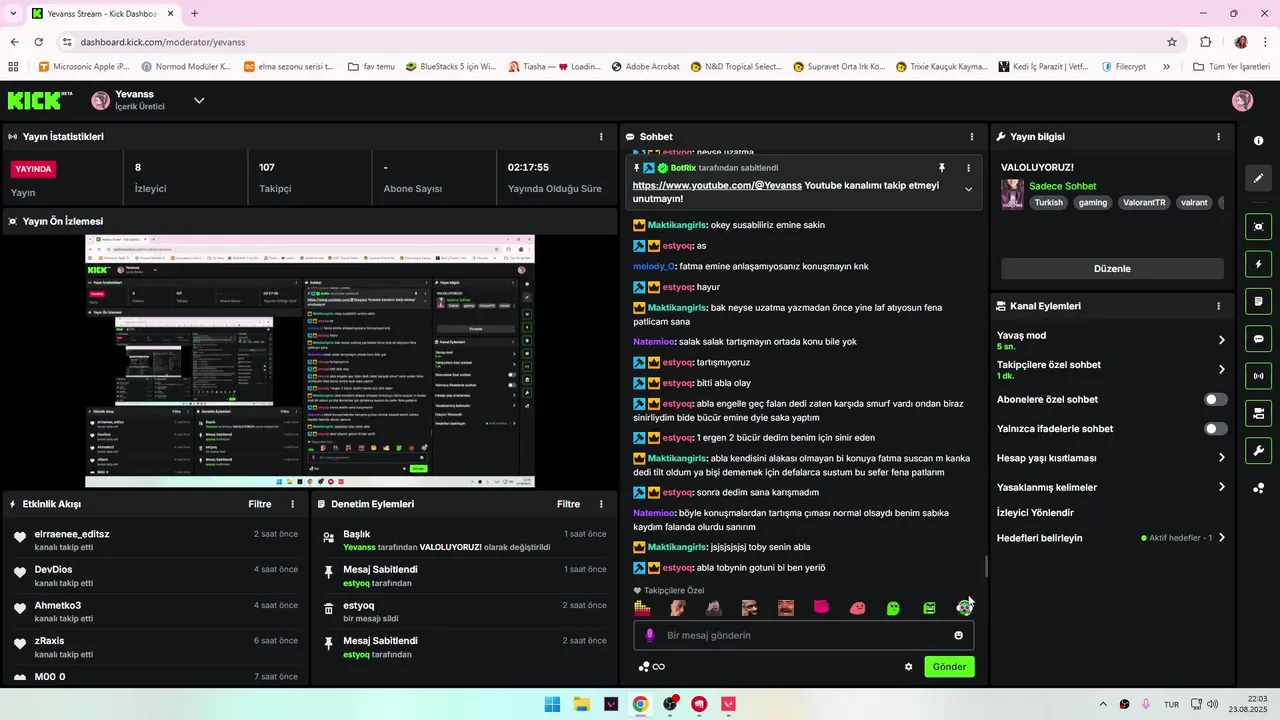Open Yayın İstatistikleri three-dot menu
The height and width of the screenshot is (720, 1280).
[601, 137]
